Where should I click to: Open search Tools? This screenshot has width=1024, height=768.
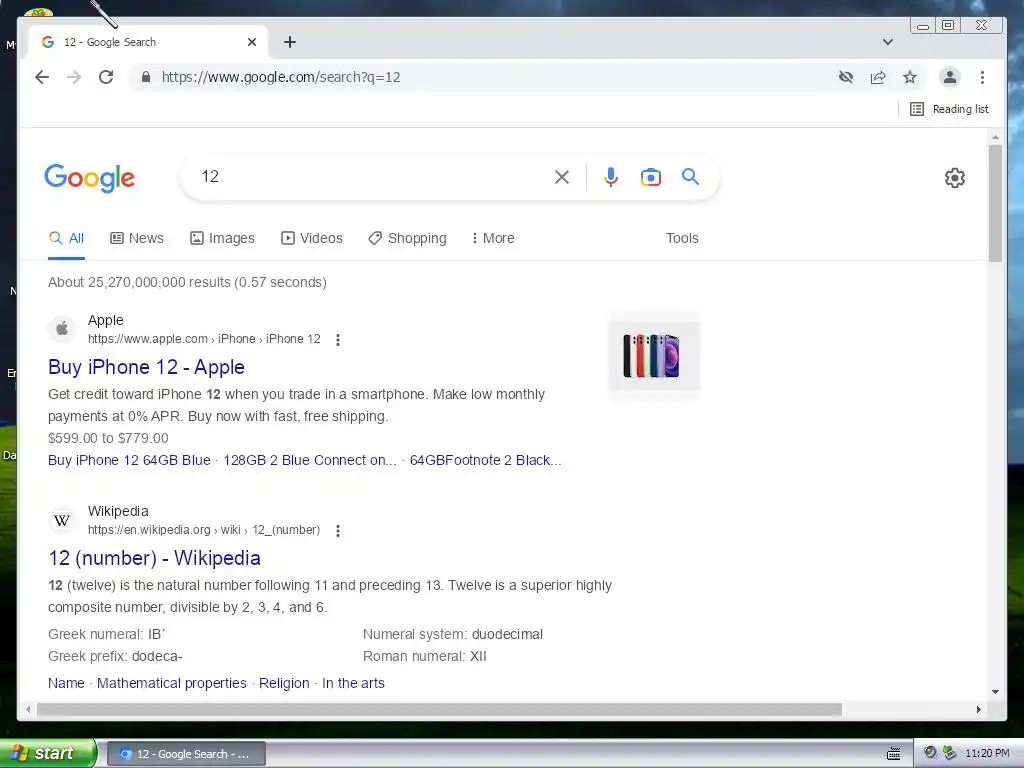pos(682,238)
